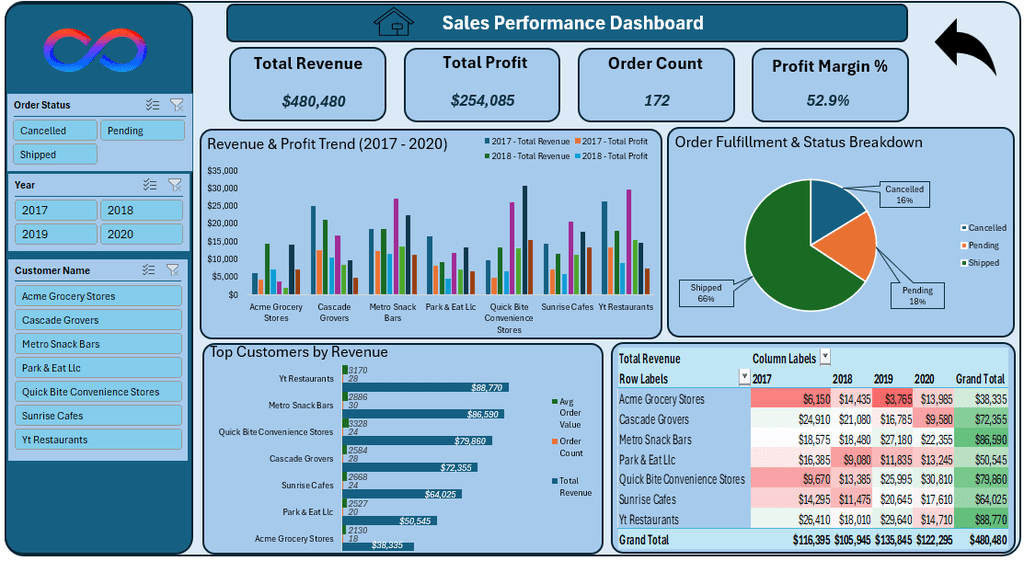This screenshot has height=561, width=1024.
Task: Toggle multi-select on the Year slicer
Action: pos(150,185)
